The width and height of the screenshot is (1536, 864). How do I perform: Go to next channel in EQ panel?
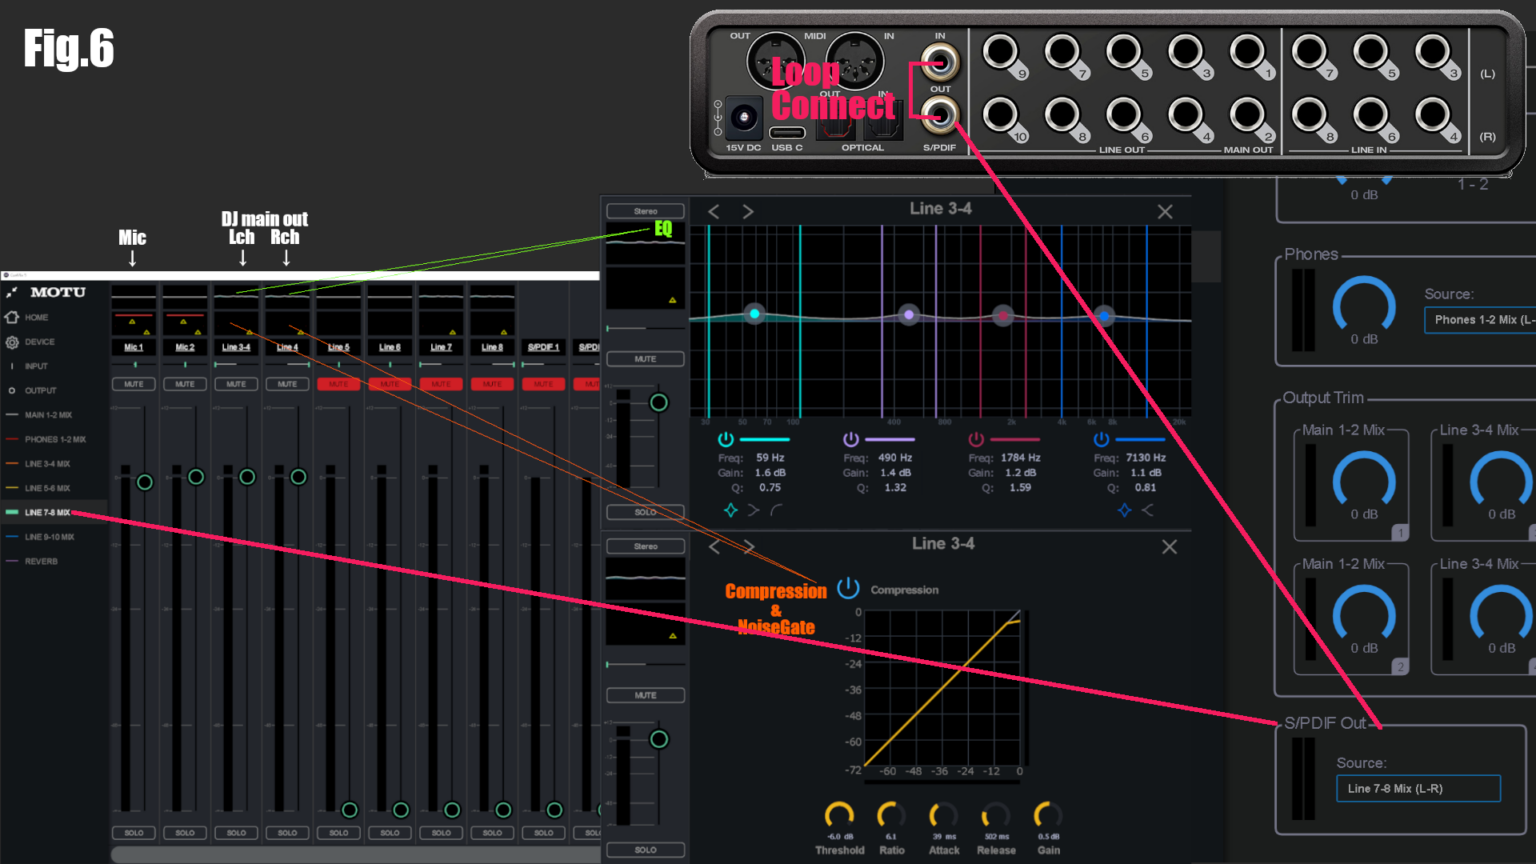tap(748, 212)
